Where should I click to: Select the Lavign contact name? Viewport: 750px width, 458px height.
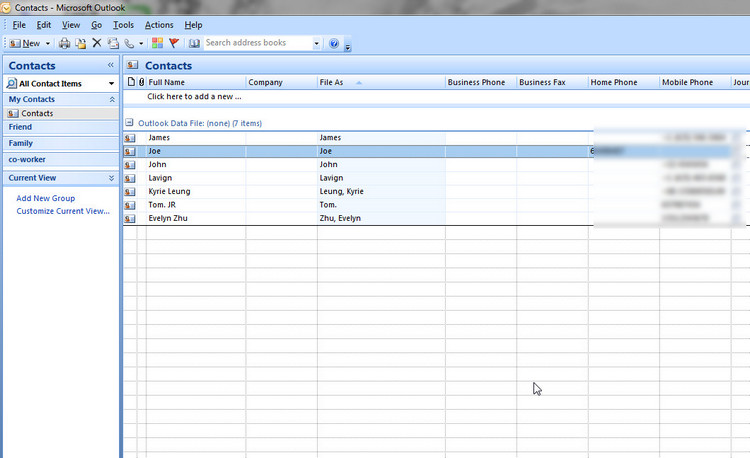[160, 178]
